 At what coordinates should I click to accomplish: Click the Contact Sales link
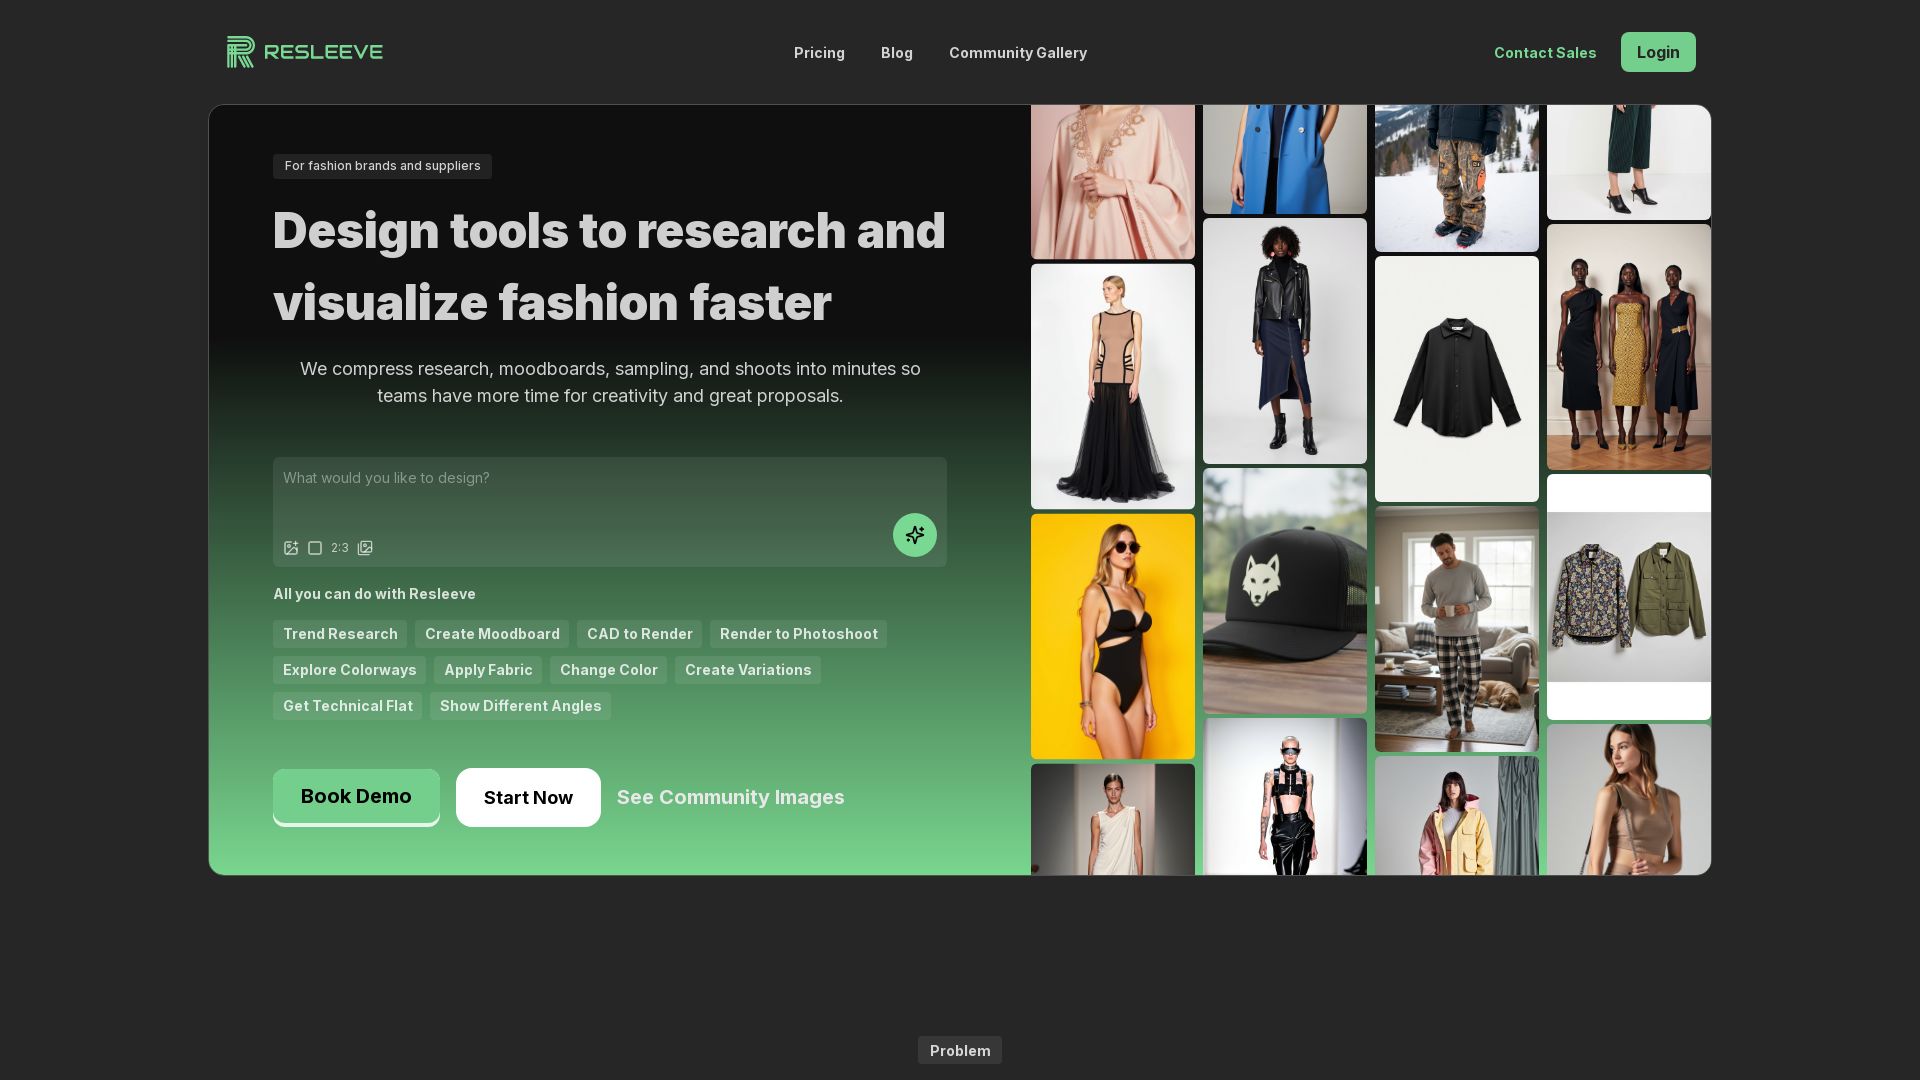point(1544,53)
